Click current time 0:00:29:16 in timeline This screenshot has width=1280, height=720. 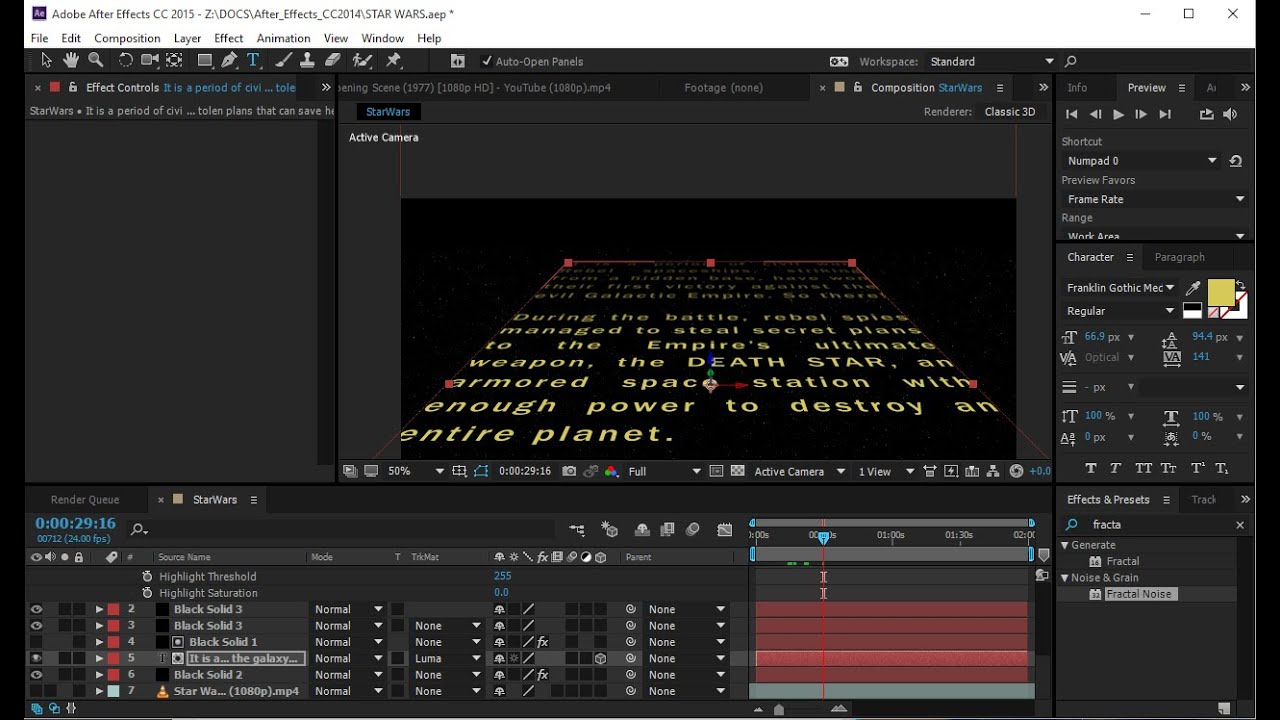click(76, 523)
